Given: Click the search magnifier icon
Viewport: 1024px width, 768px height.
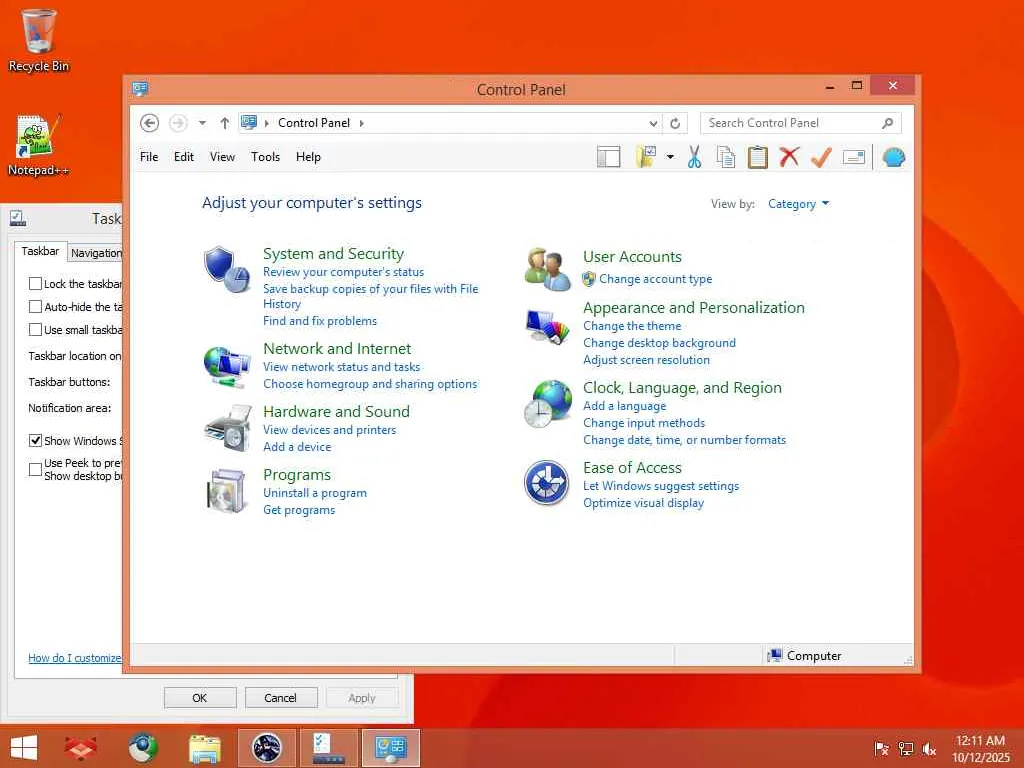Looking at the screenshot, I should point(888,123).
